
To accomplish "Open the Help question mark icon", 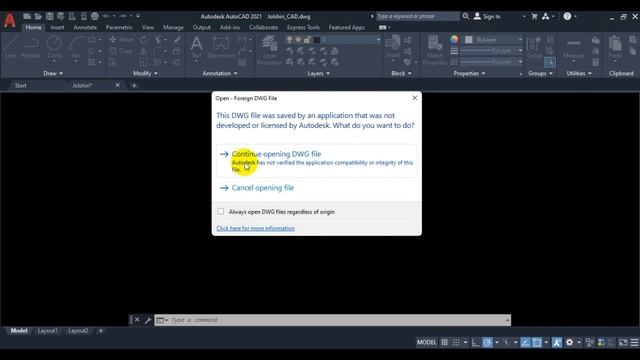I will pyautogui.click(x=567, y=16).
